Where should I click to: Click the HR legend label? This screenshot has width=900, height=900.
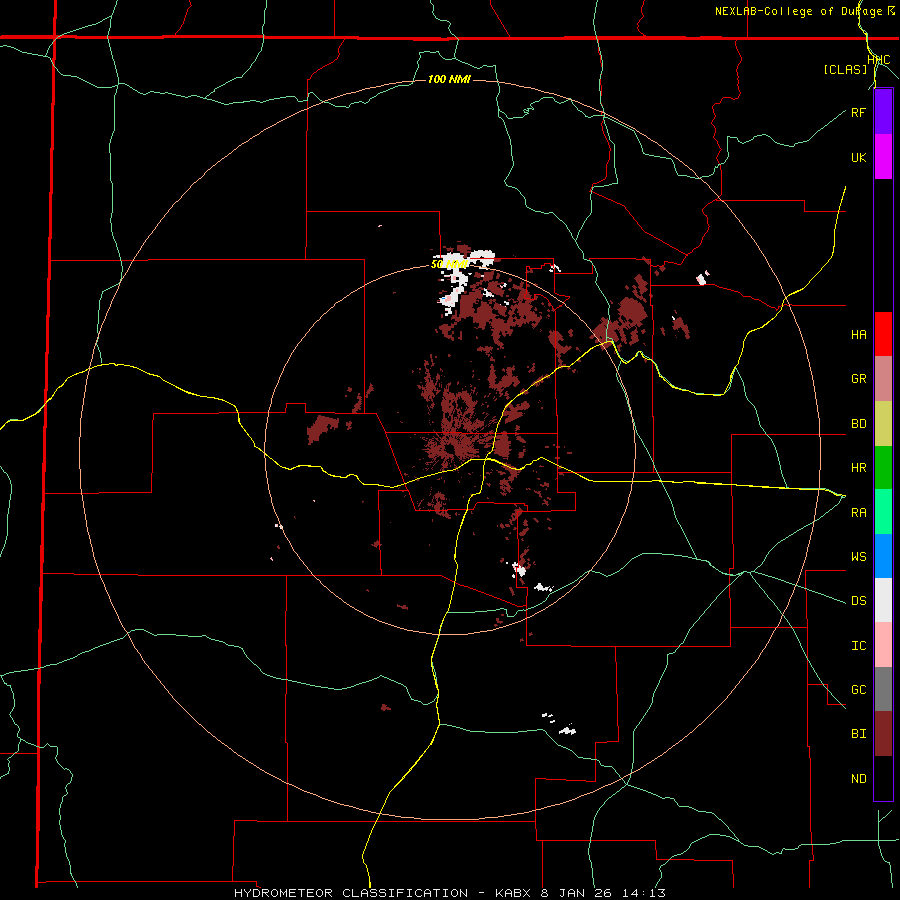click(x=859, y=468)
